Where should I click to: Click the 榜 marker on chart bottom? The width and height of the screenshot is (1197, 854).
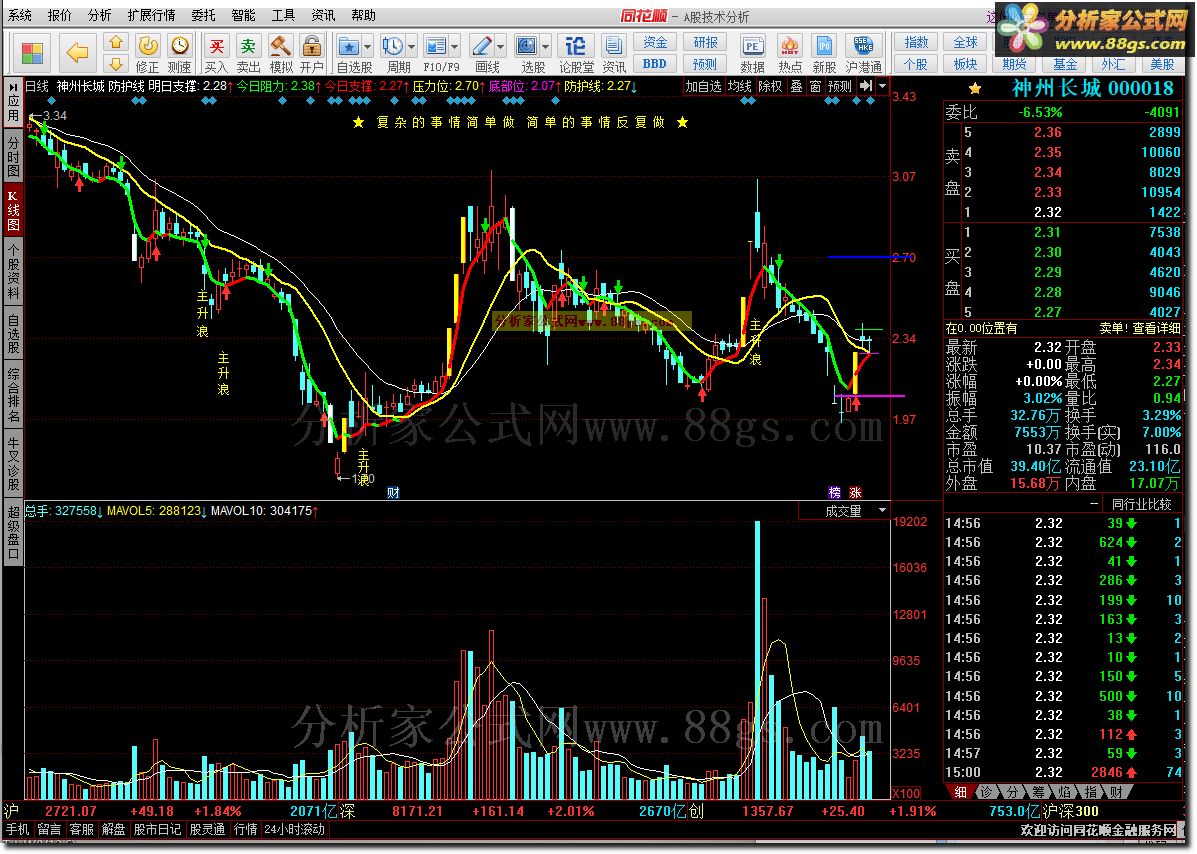pos(834,493)
